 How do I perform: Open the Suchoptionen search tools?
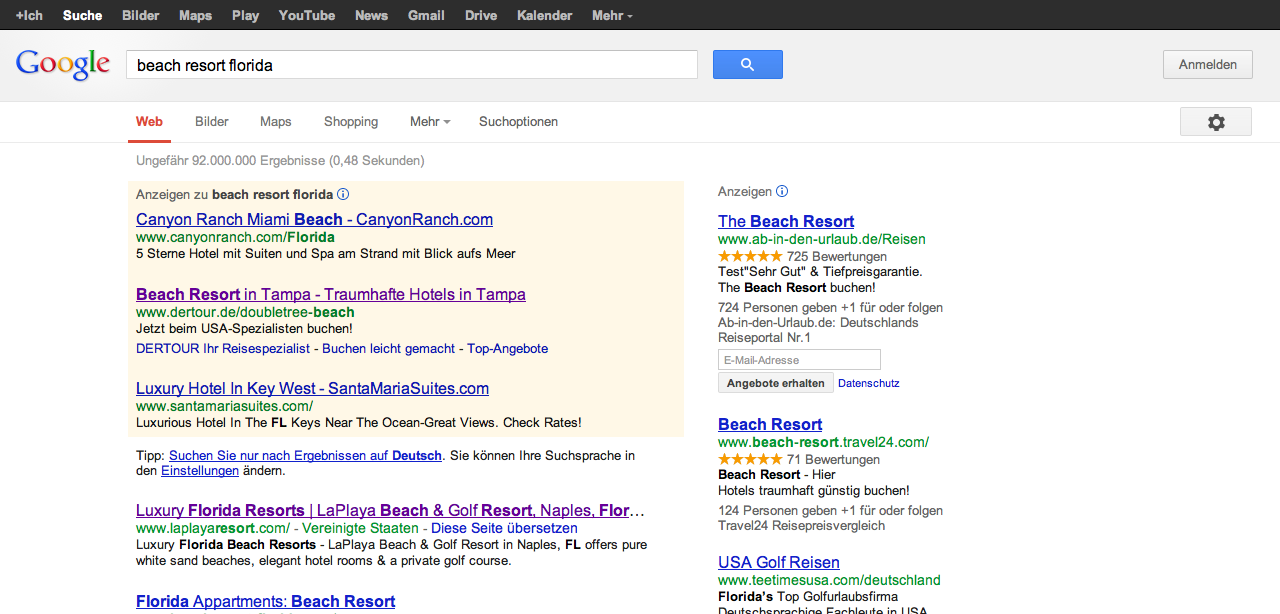click(x=518, y=122)
